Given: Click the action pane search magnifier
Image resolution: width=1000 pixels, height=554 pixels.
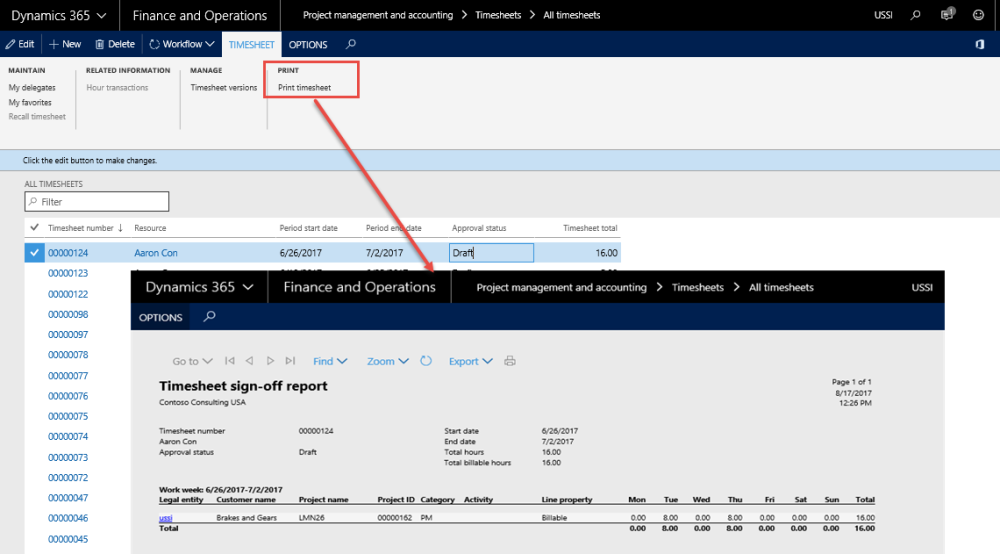Looking at the screenshot, I should click(351, 44).
